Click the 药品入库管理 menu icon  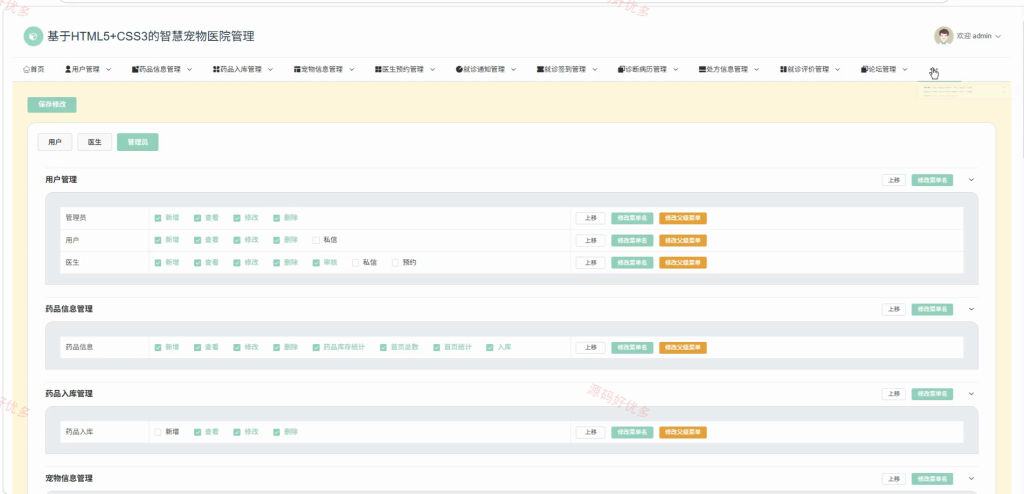point(216,69)
